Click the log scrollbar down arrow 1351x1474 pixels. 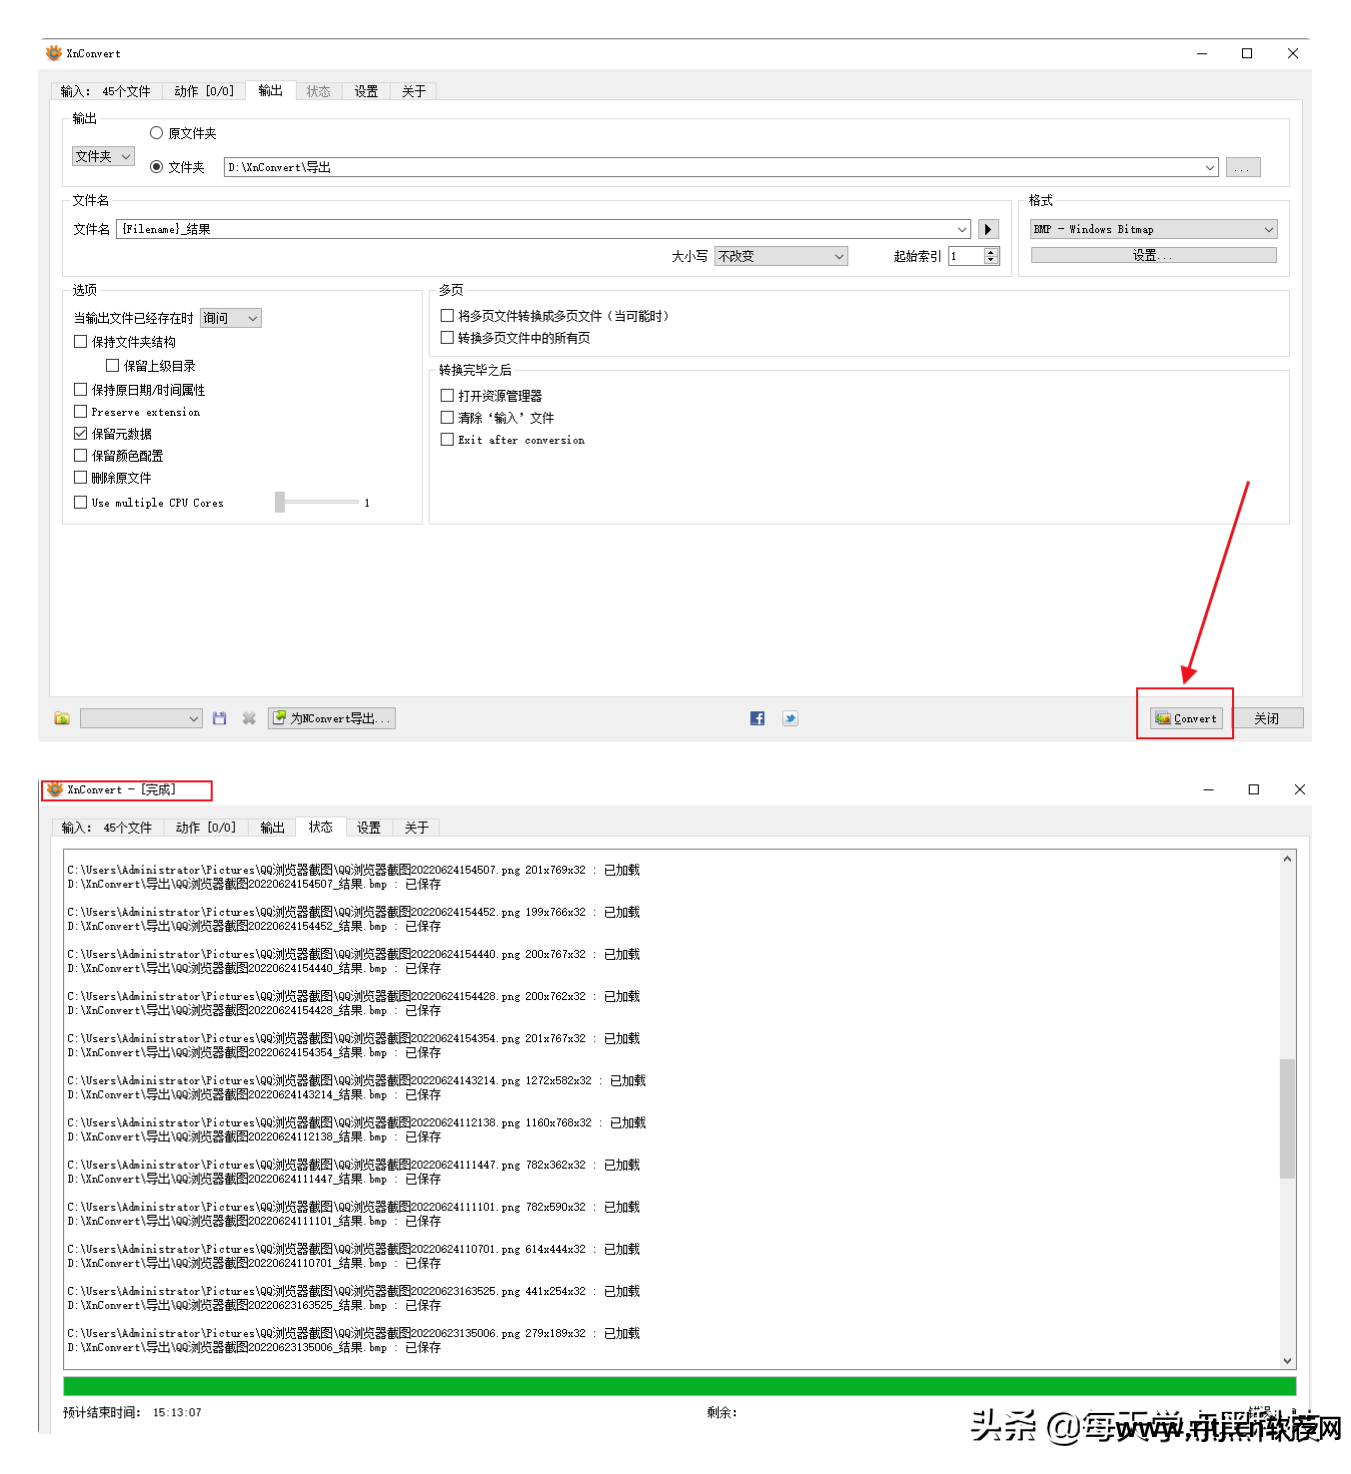[x=1287, y=1361]
